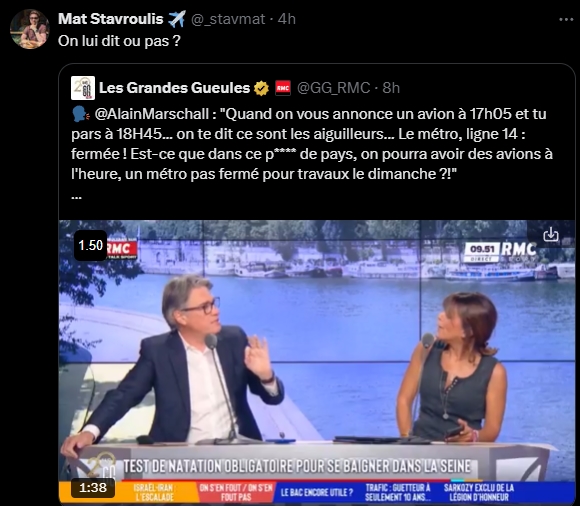
Task: Click the 8h quoted tweet timestamp
Action: pyautogui.click(x=391, y=88)
